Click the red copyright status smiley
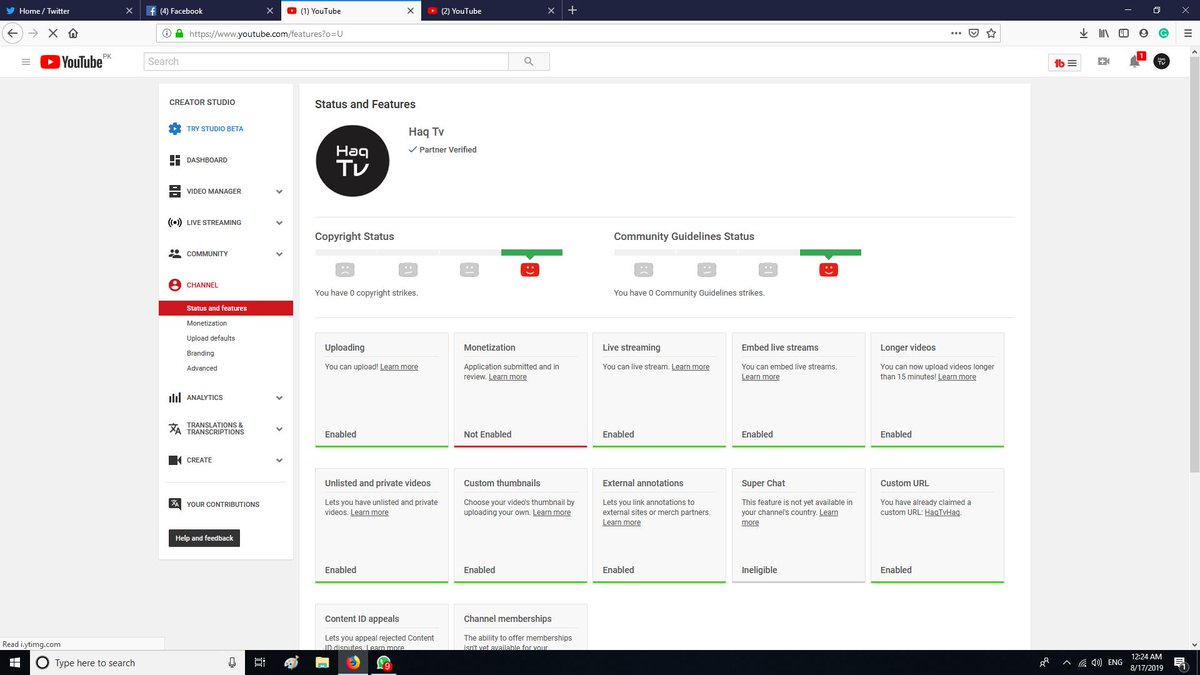Image resolution: width=1200 pixels, height=675 pixels. pyautogui.click(x=530, y=269)
